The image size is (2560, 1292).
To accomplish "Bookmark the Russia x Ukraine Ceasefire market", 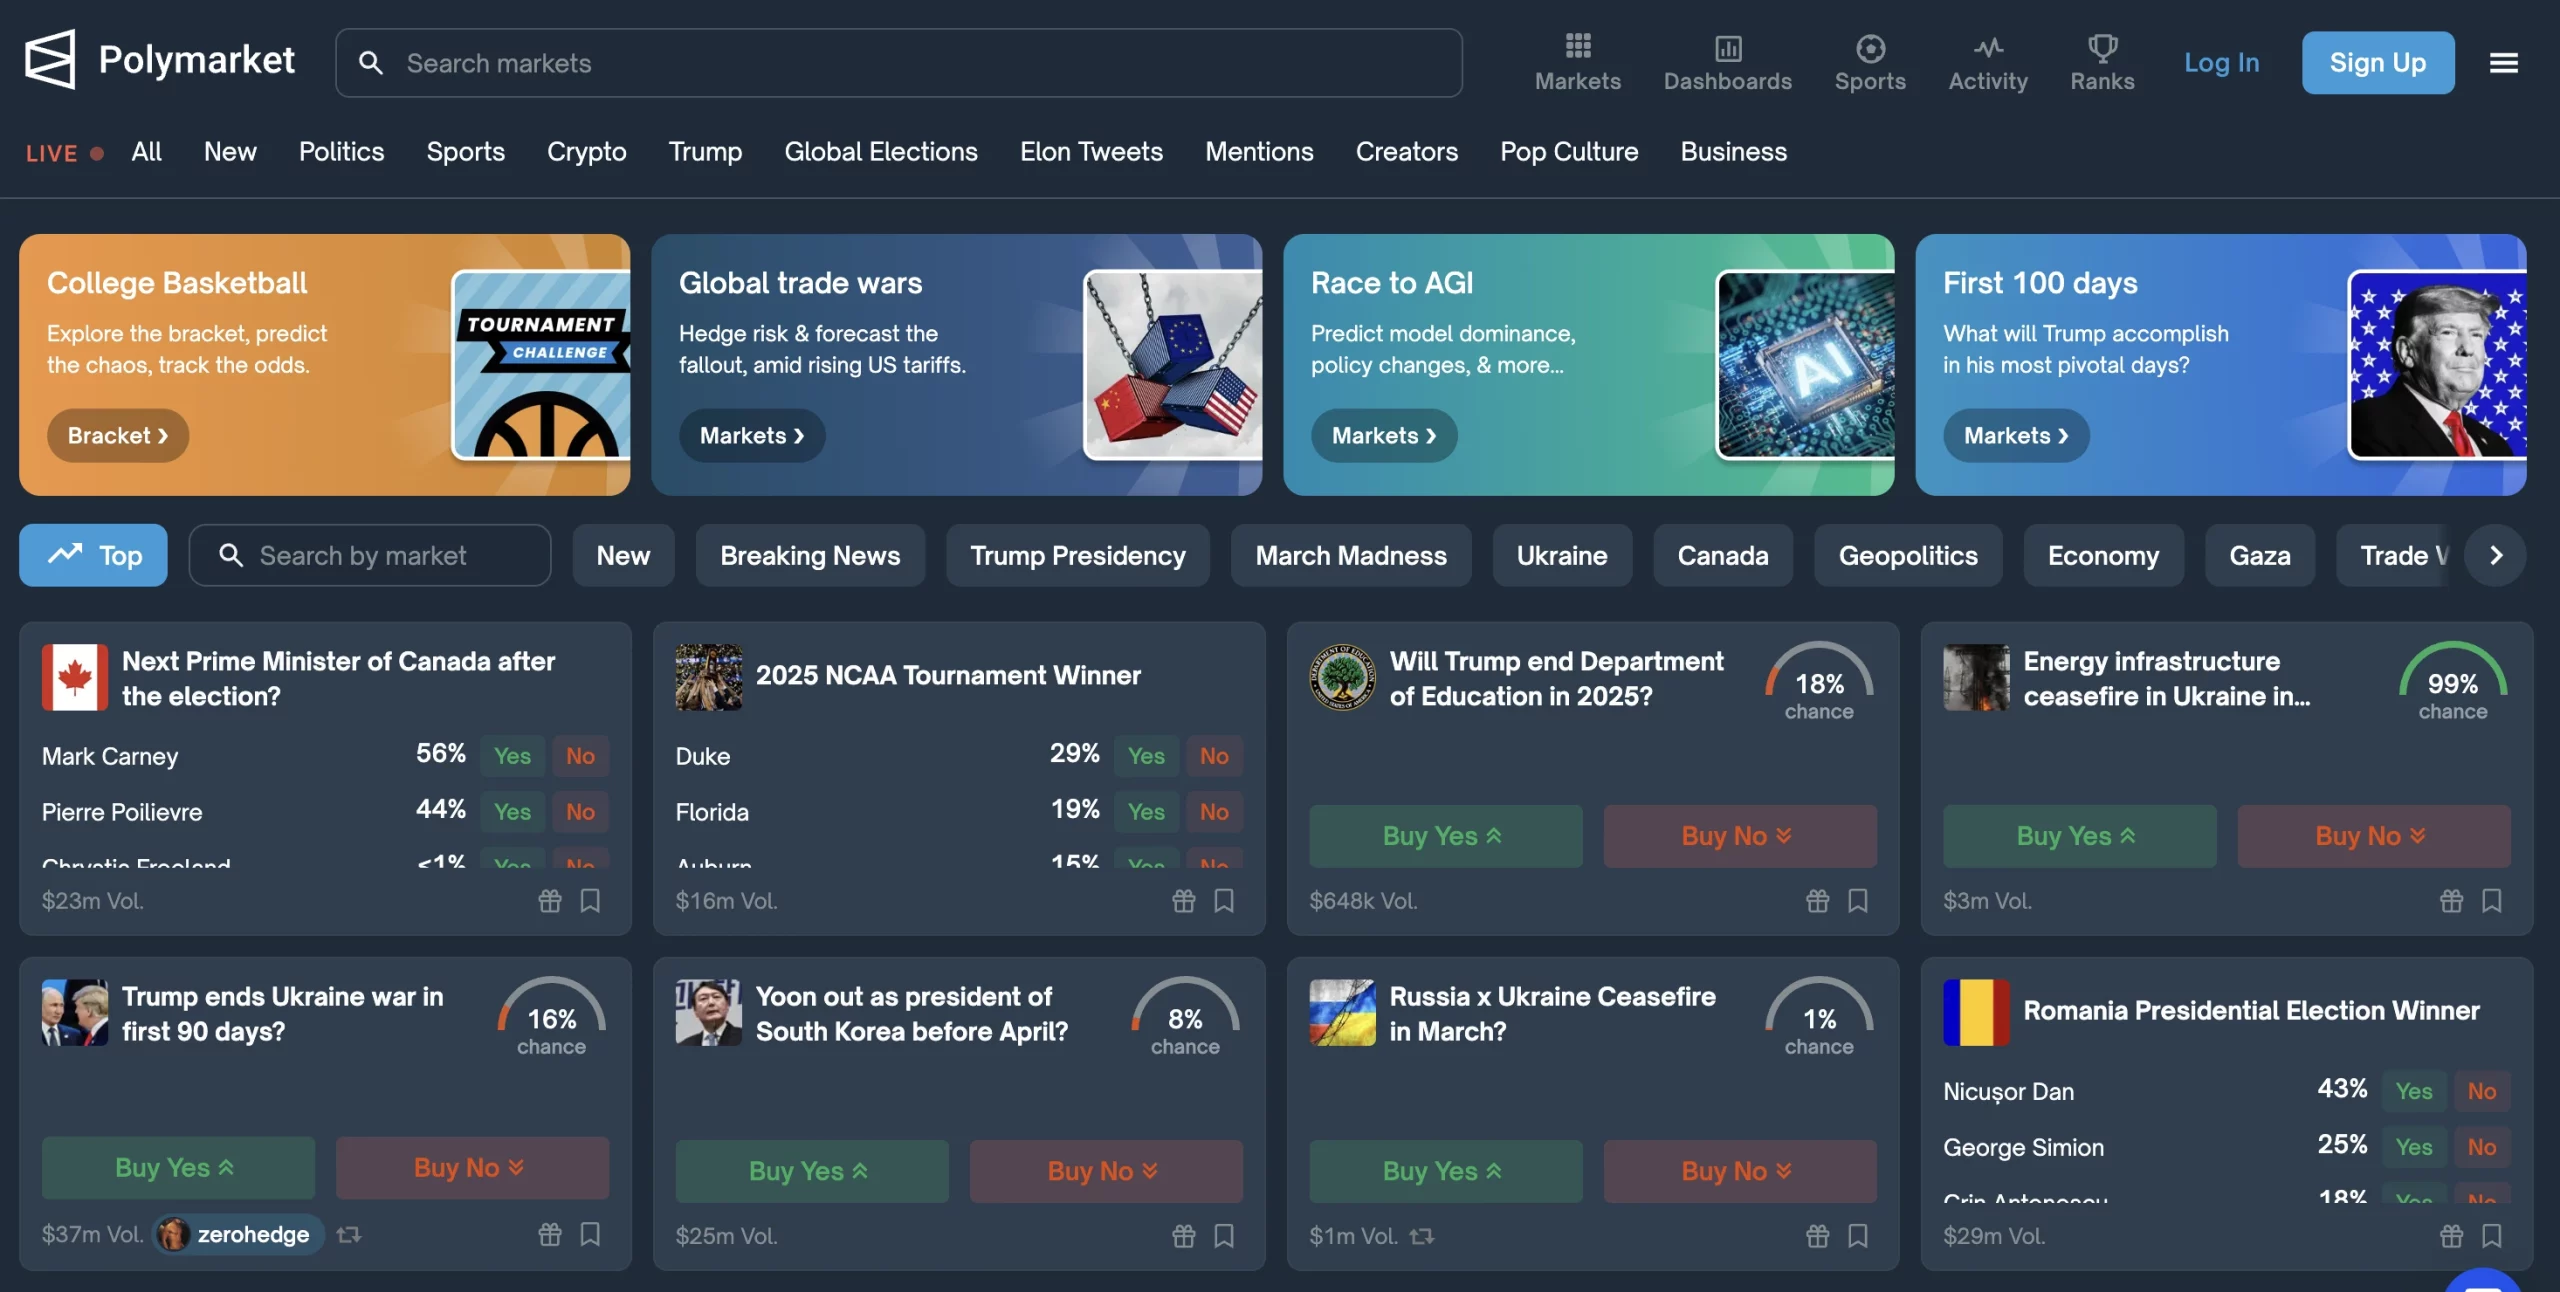I will tap(1857, 1236).
